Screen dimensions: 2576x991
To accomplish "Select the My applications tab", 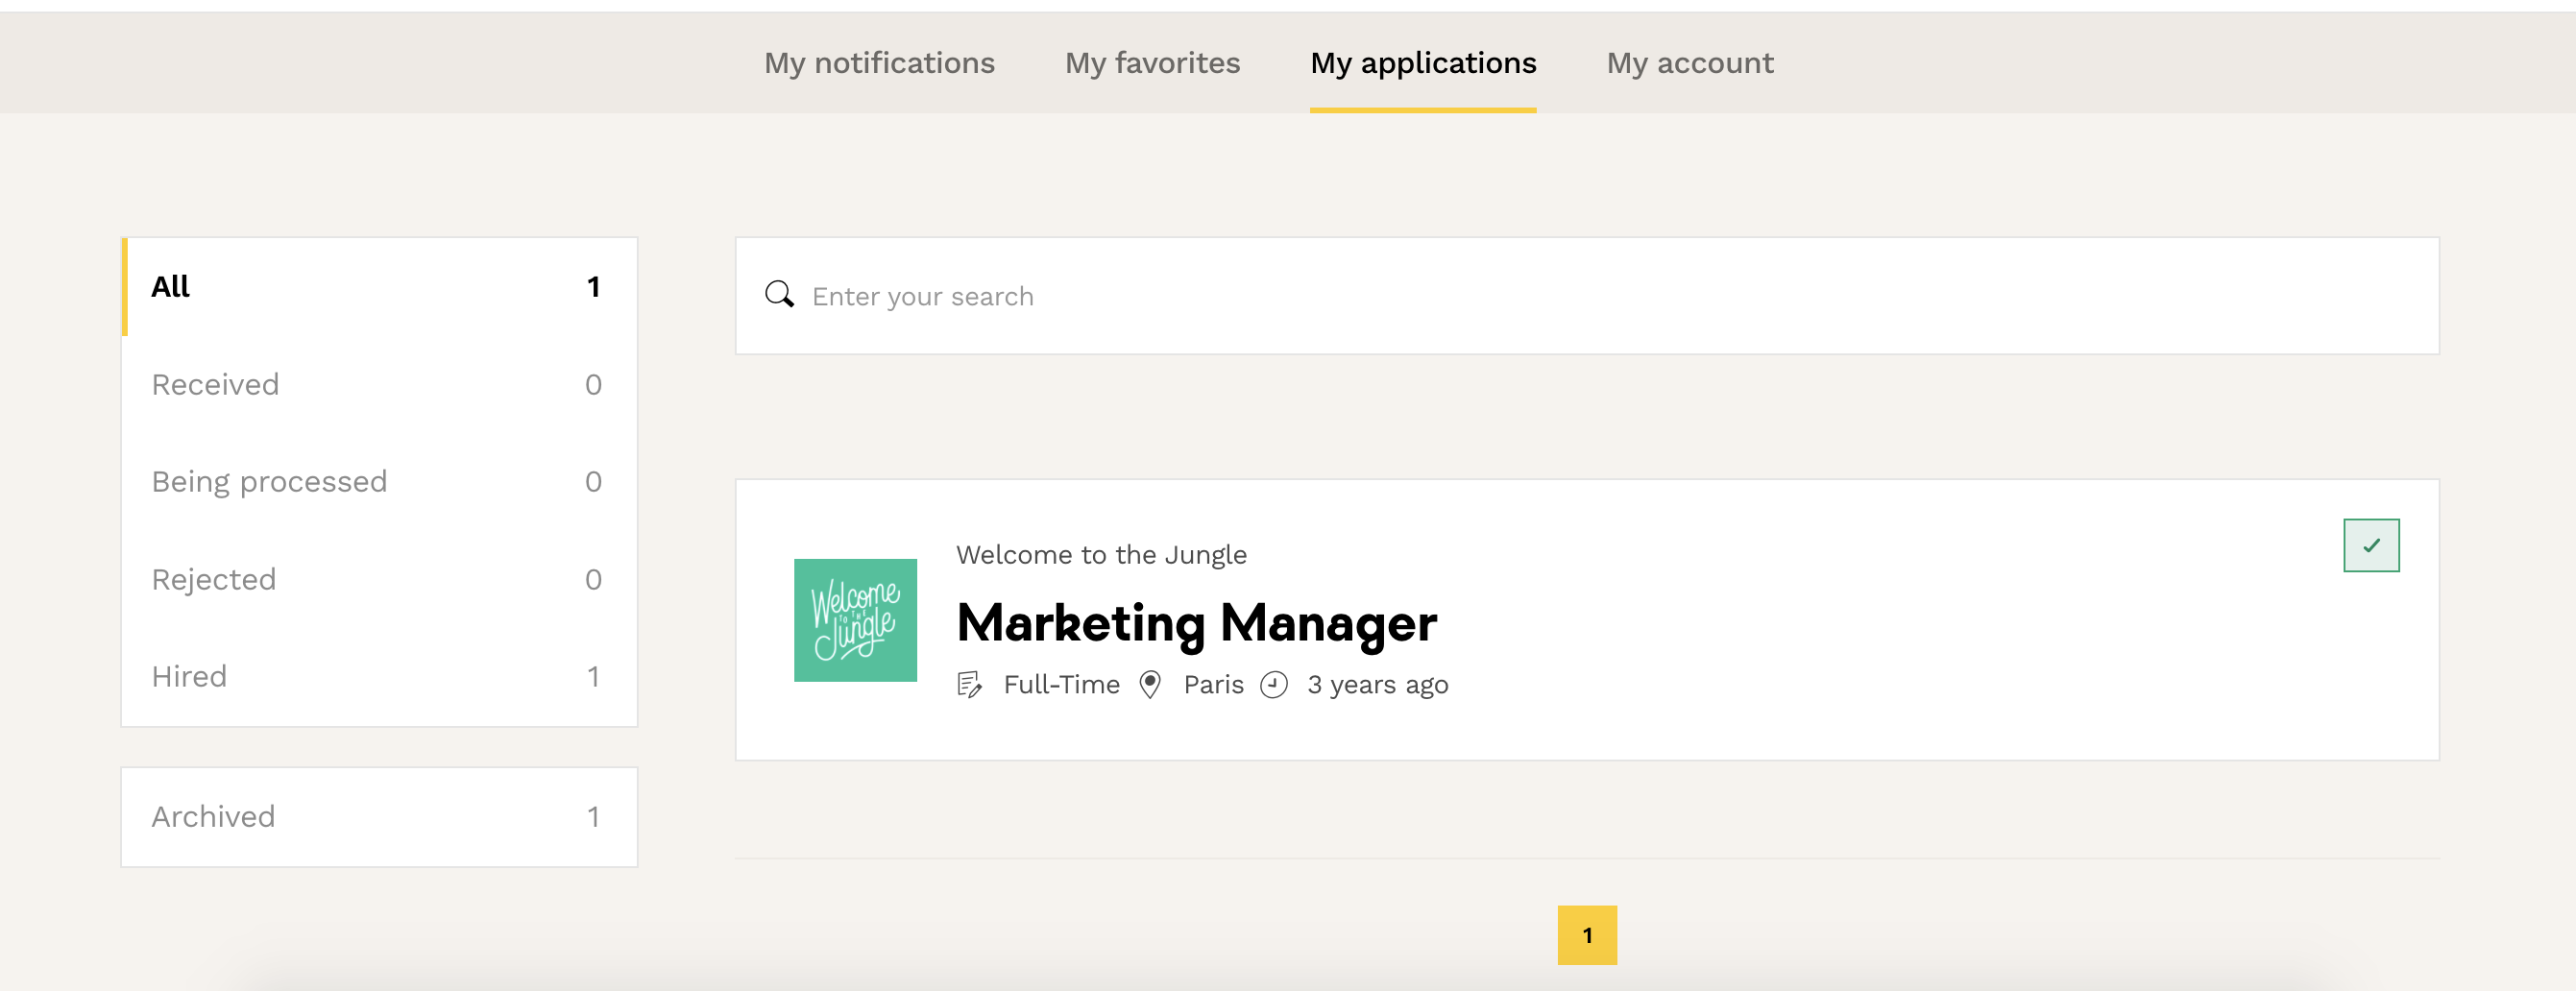I will 1422,63.
